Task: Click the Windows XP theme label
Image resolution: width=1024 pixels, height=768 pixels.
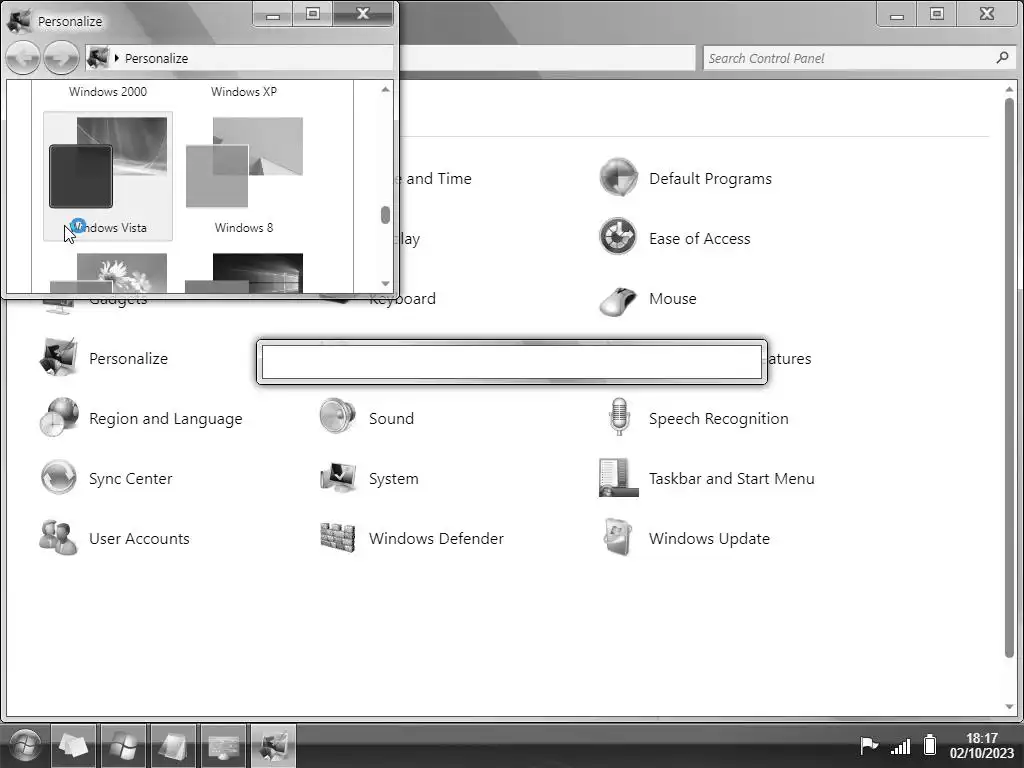Action: pos(244,91)
